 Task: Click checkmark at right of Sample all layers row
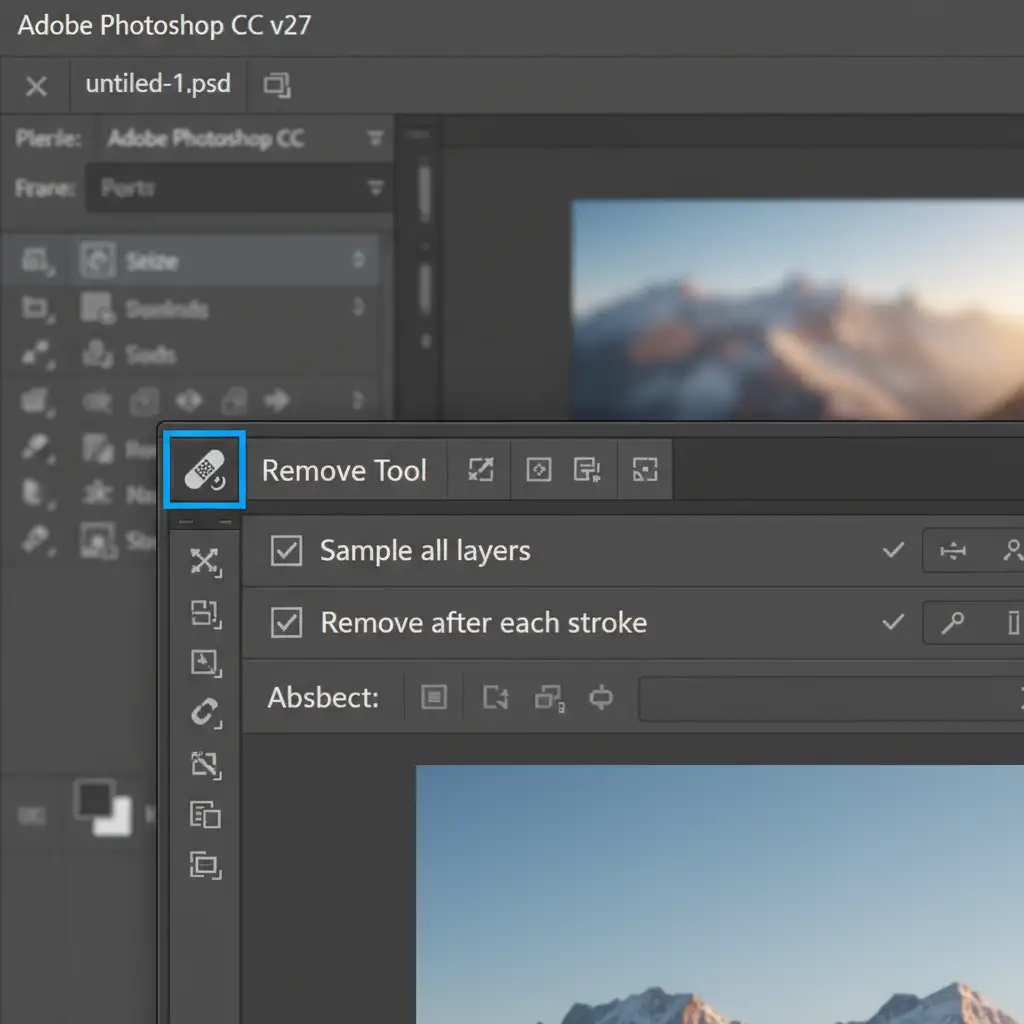click(893, 551)
